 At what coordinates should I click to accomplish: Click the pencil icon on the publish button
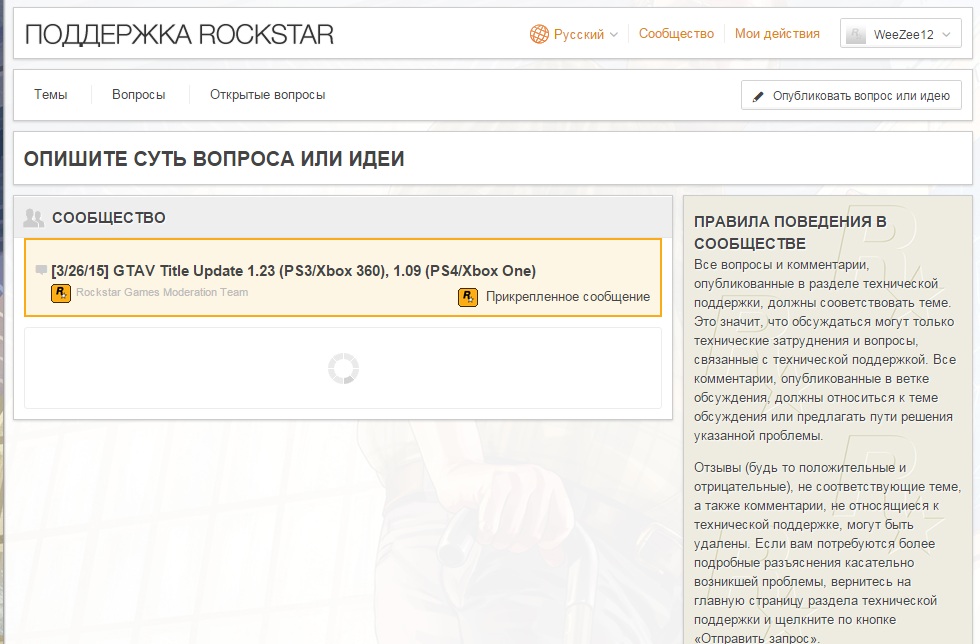point(758,96)
